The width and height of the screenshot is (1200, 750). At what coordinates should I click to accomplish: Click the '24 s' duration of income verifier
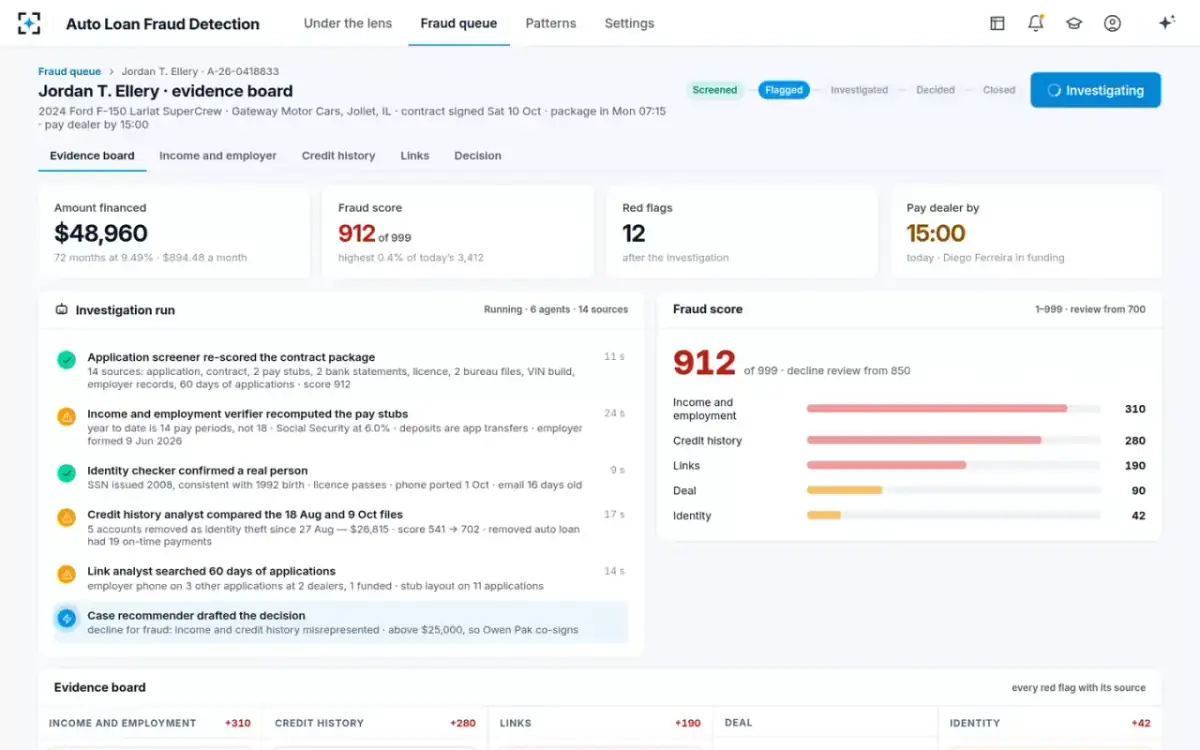(614, 413)
